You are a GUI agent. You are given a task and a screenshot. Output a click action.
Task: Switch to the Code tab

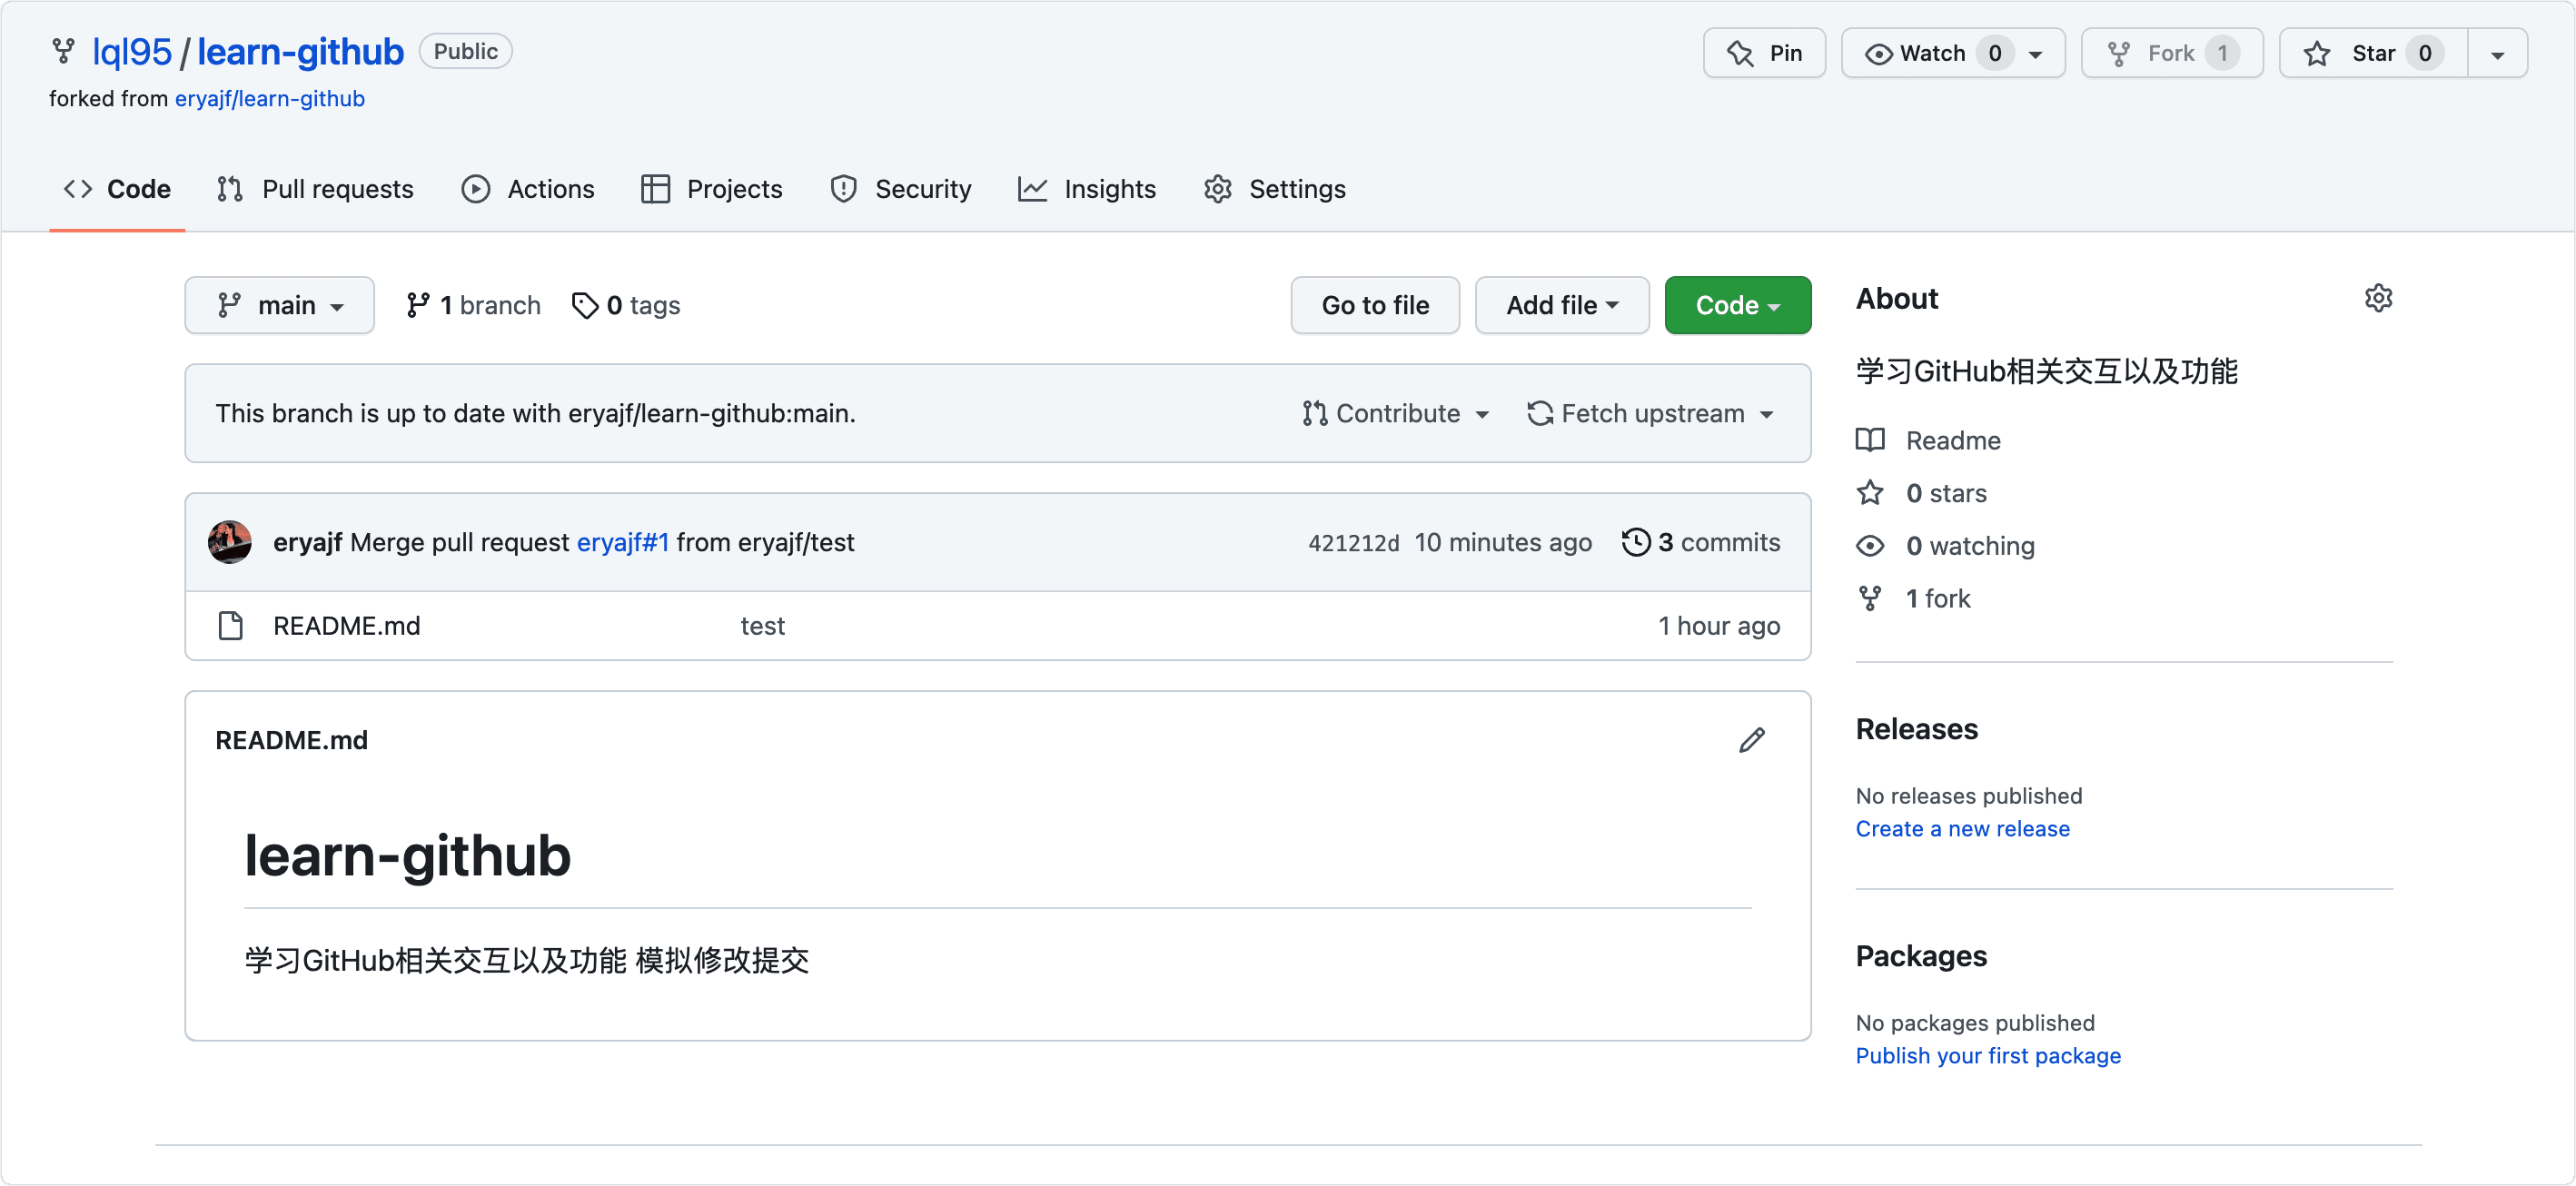tap(117, 188)
